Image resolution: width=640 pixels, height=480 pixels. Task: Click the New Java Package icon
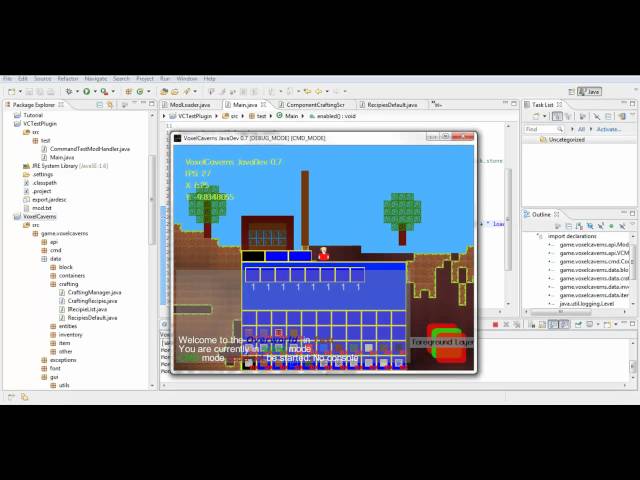pyautogui.click(x=129, y=92)
